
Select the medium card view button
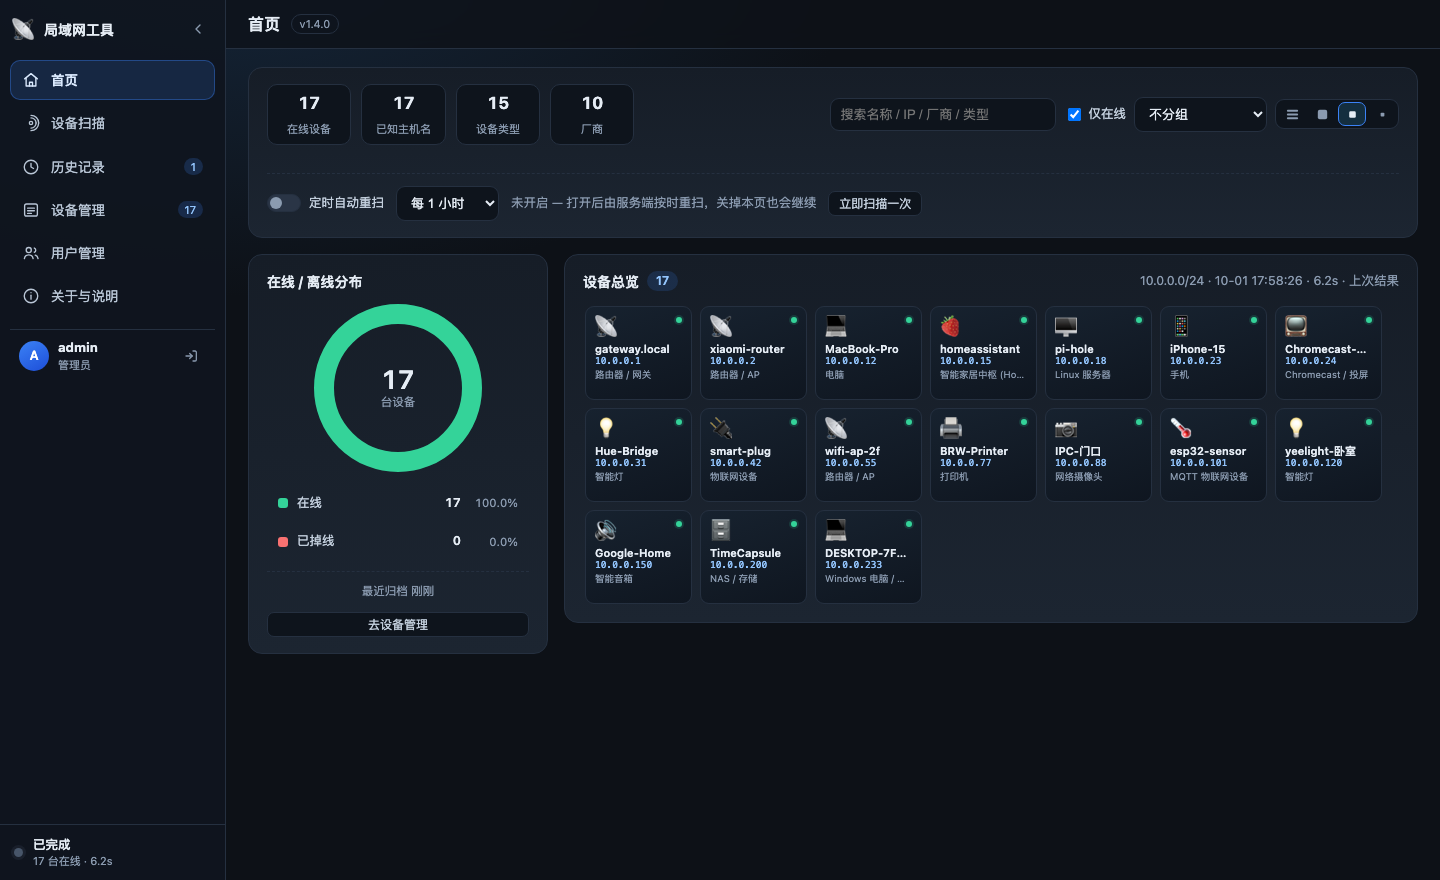[1352, 114]
